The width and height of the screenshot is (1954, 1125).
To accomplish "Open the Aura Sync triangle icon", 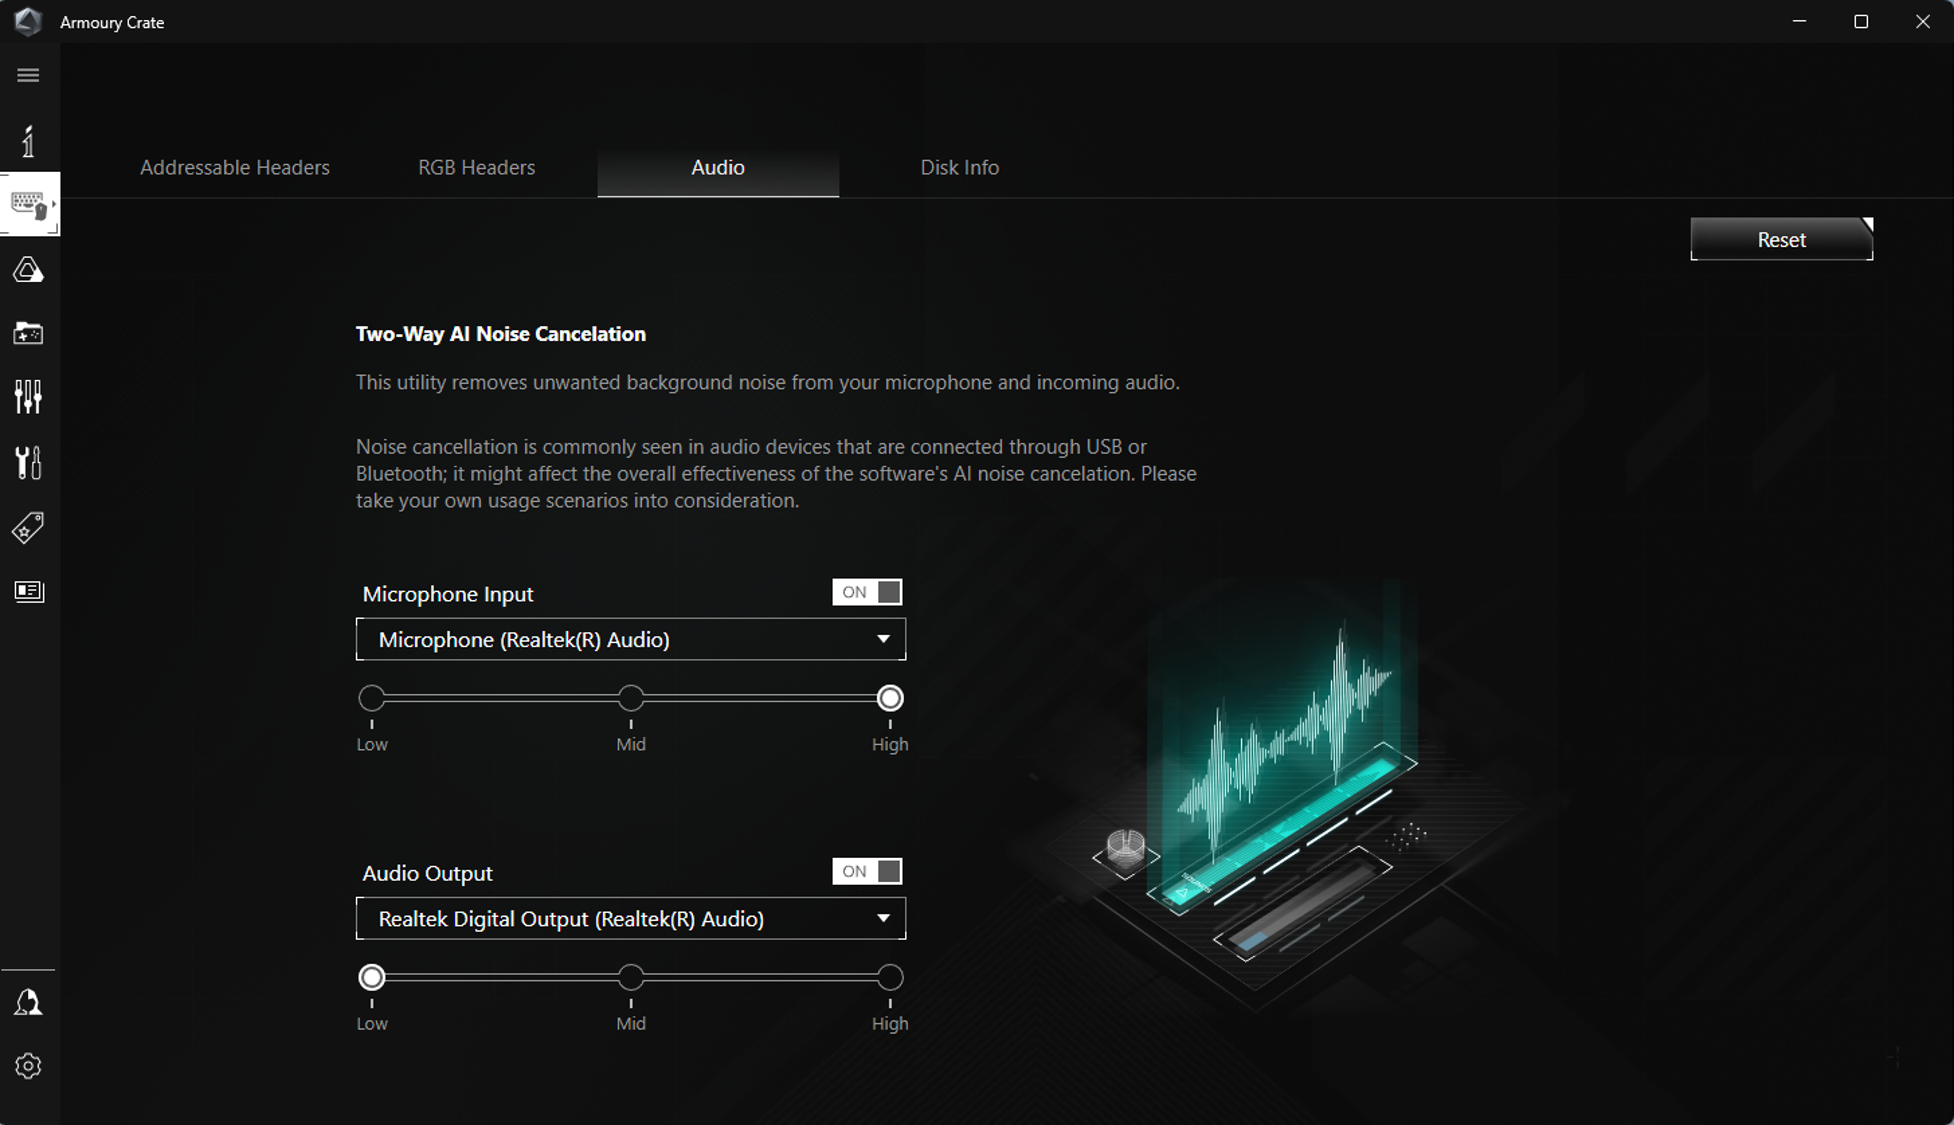I will [x=28, y=270].
